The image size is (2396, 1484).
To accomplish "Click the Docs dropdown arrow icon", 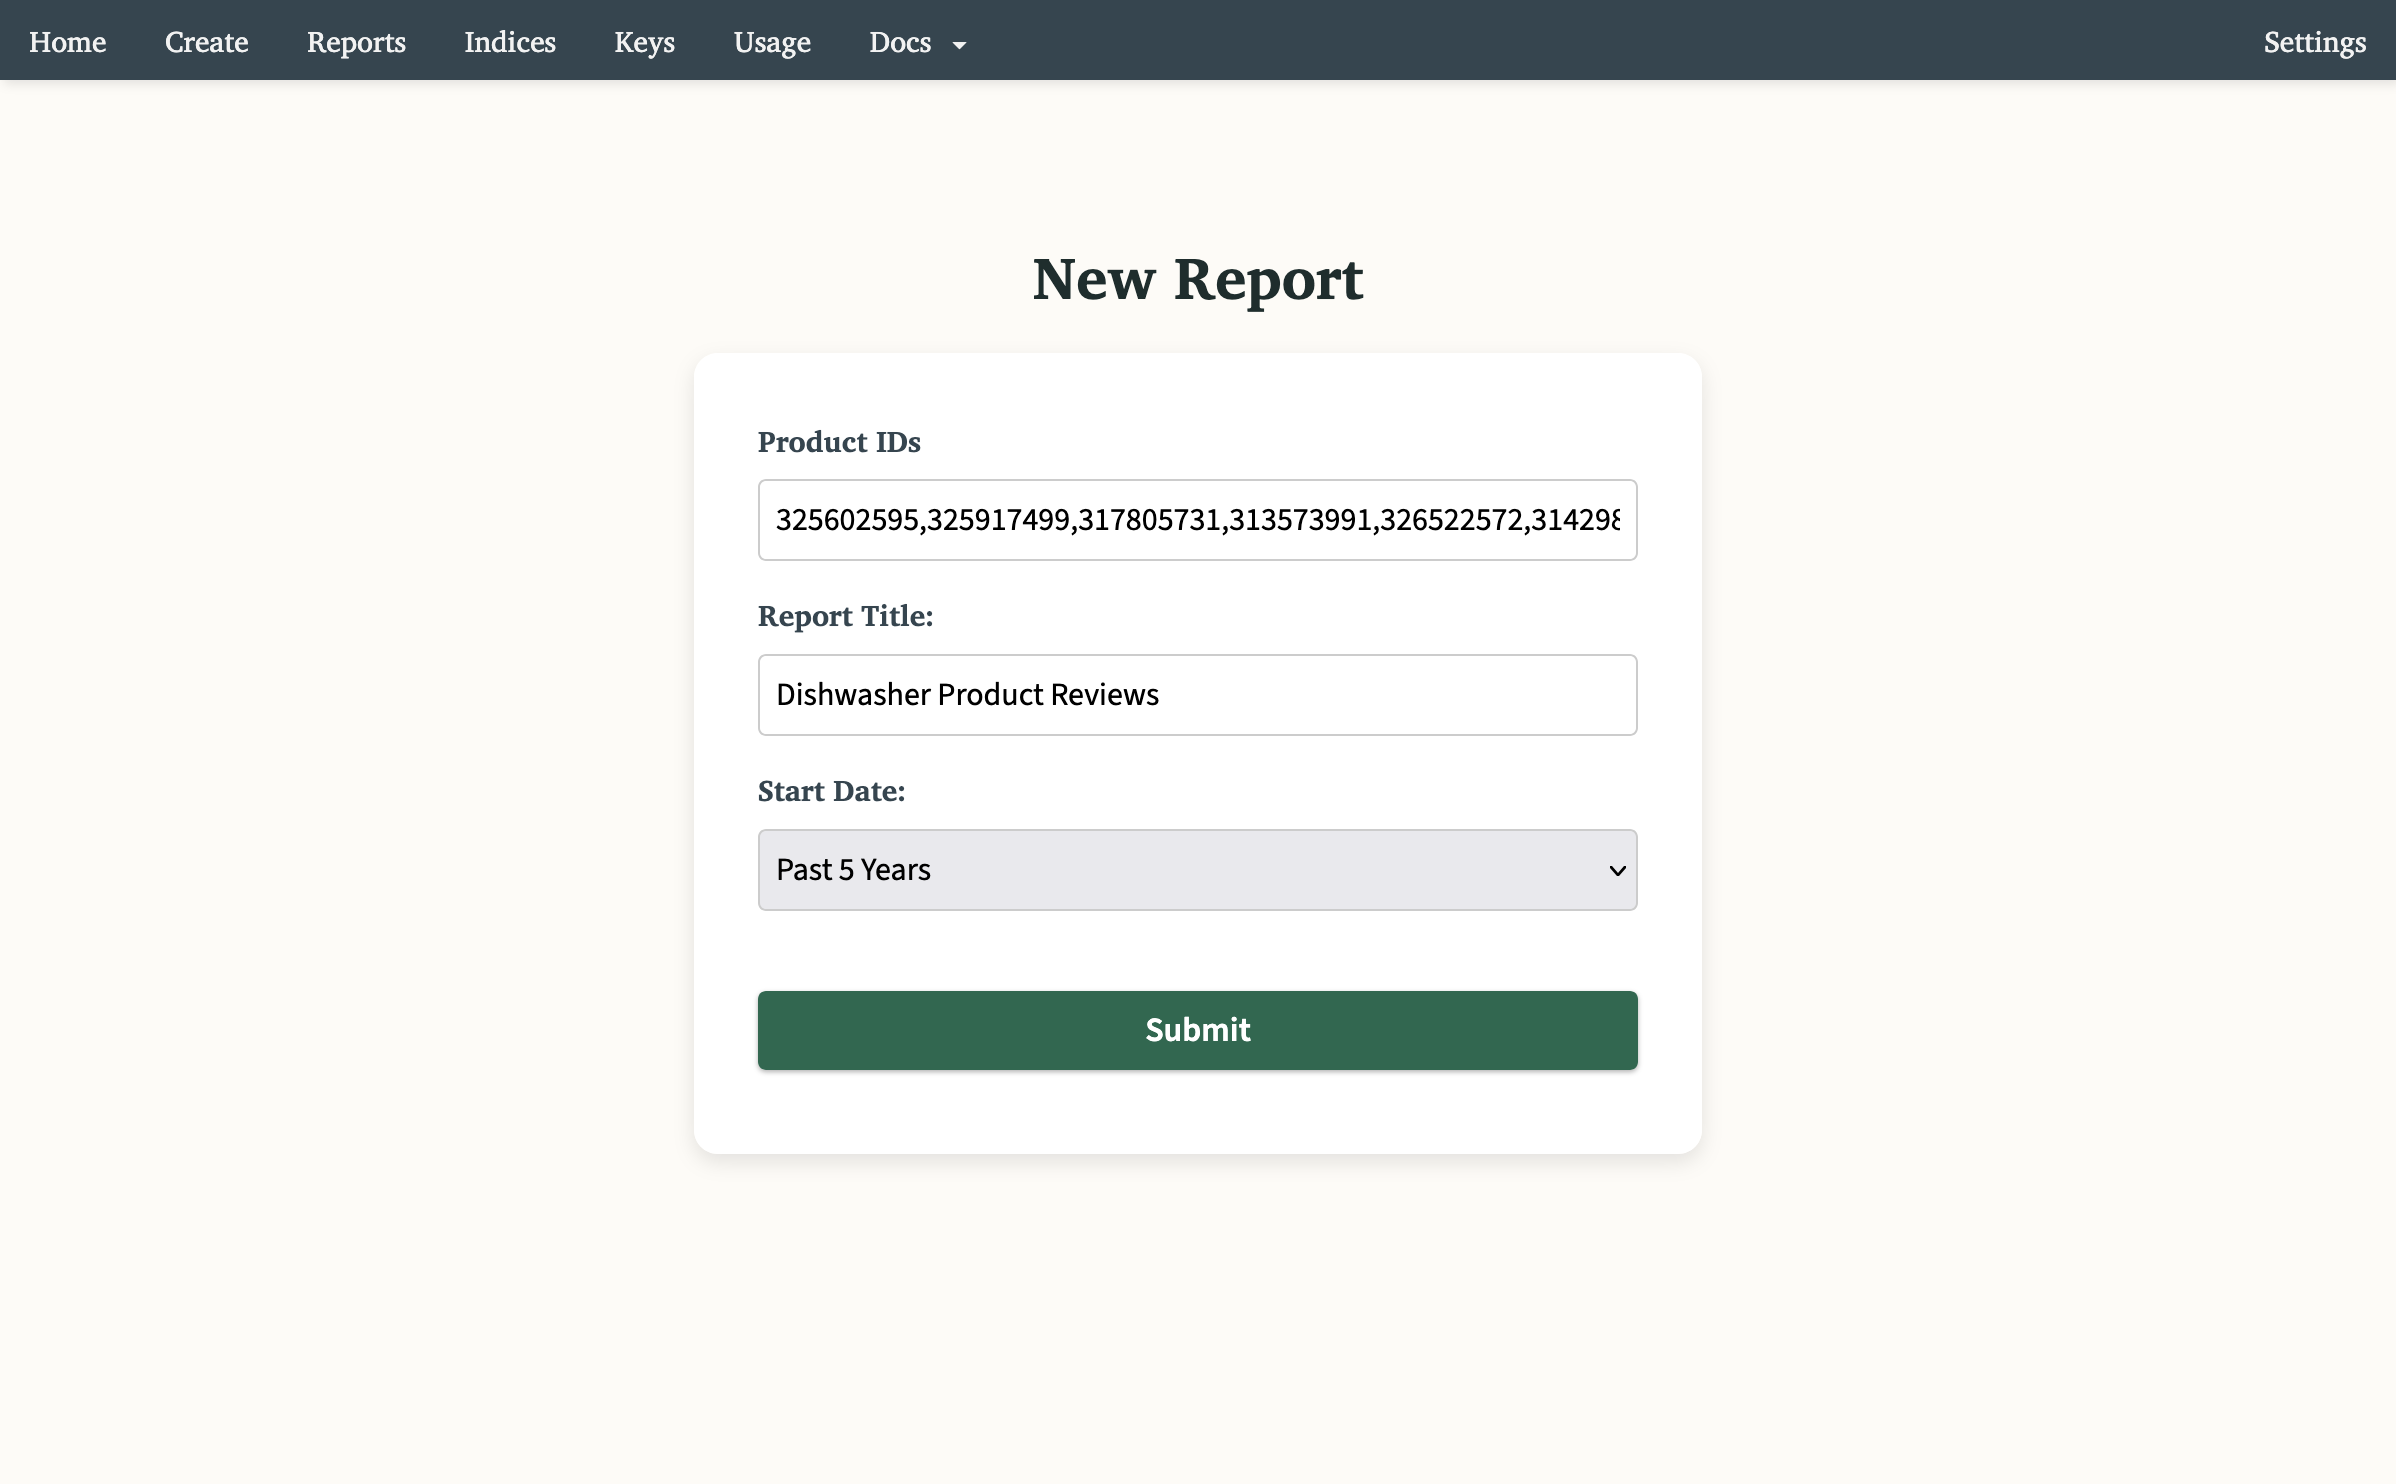I will [960, 45].
